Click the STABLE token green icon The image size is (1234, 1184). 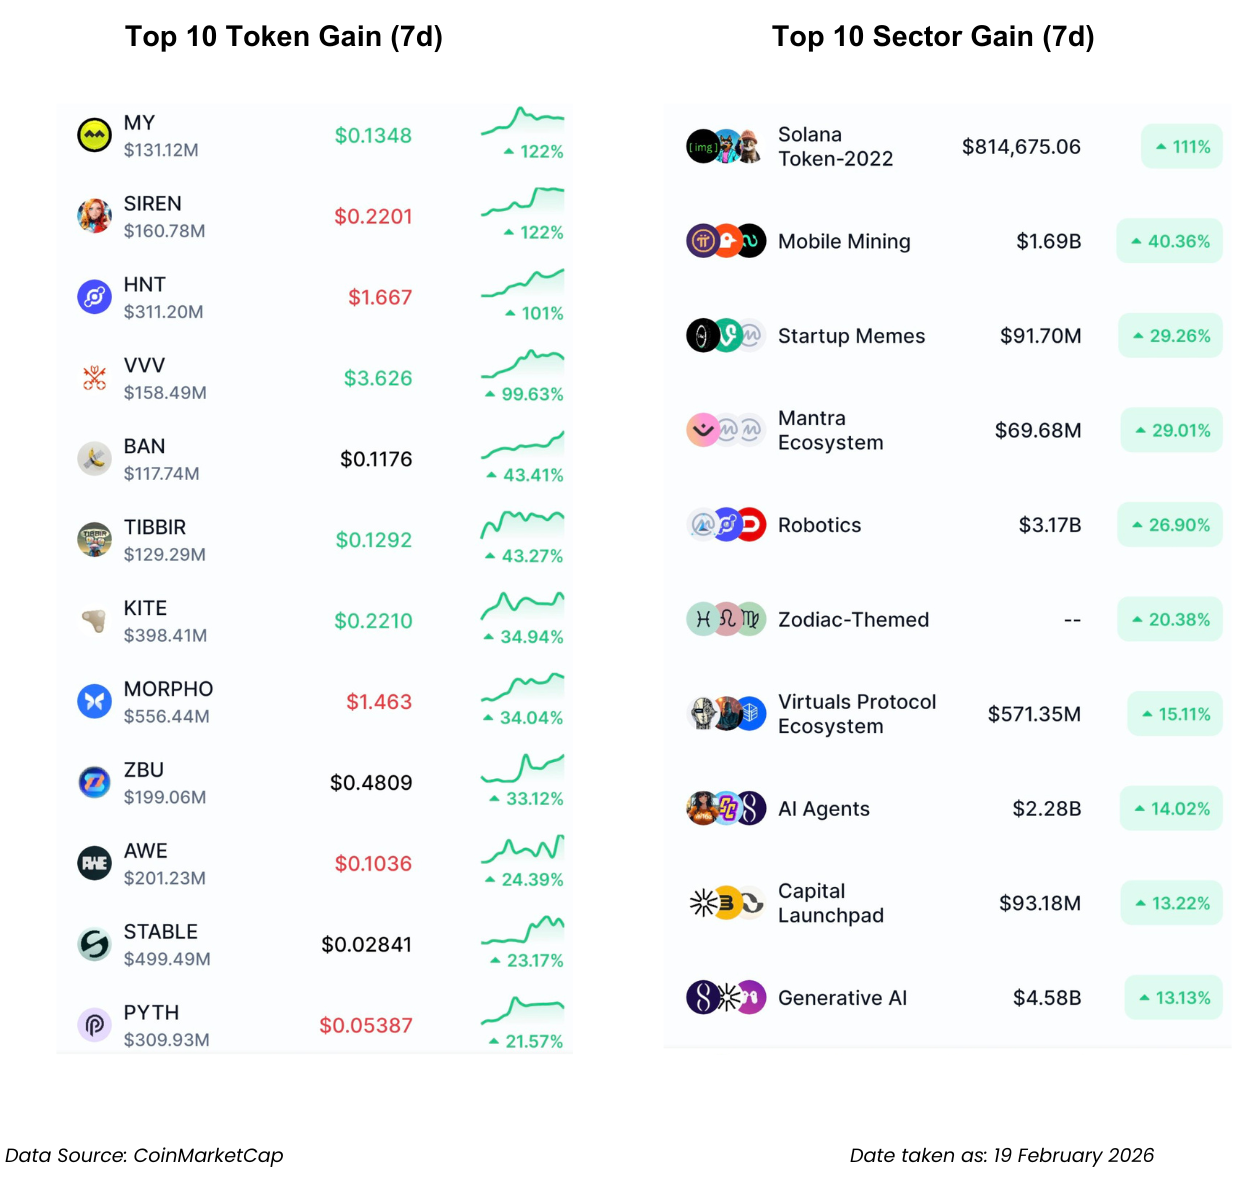(x=95, y=944)
